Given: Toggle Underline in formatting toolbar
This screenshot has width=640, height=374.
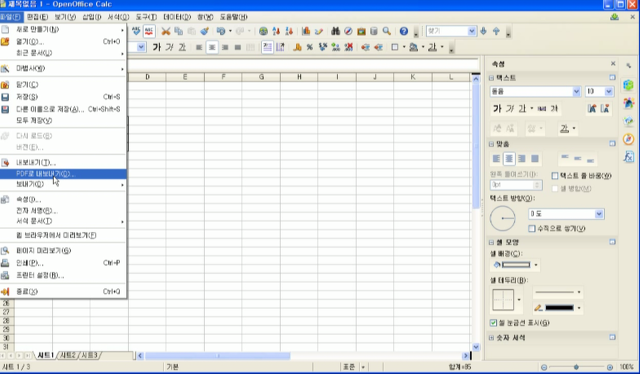Looking at the screenshot, I should click(x=182, y=47).
